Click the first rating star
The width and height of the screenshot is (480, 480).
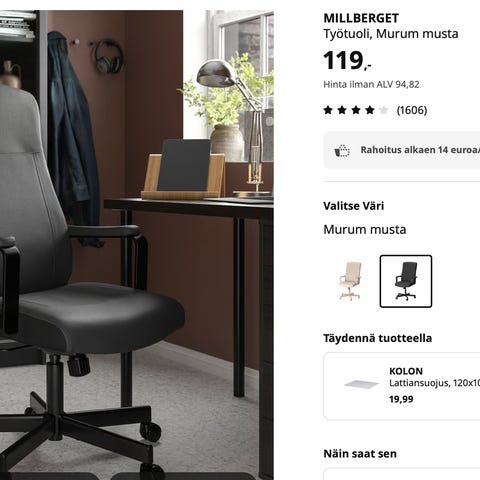coord(328,110)
